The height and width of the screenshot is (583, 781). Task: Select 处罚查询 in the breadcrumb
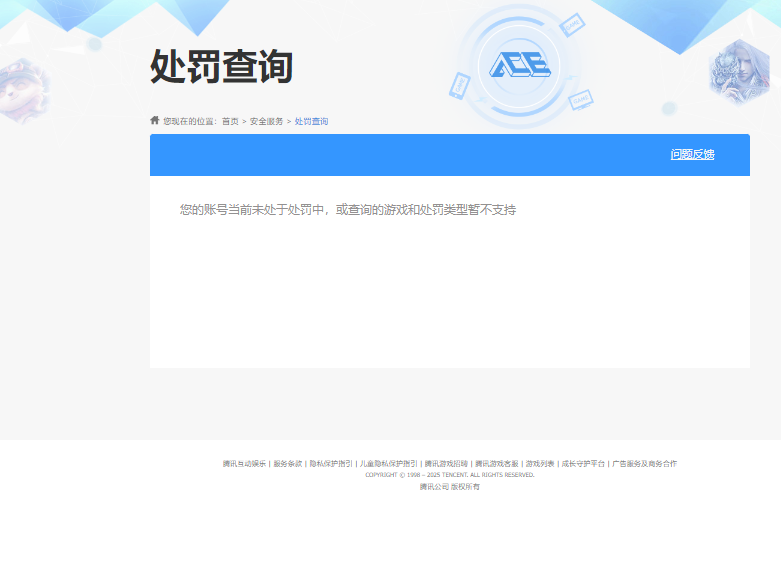[311, 121]
